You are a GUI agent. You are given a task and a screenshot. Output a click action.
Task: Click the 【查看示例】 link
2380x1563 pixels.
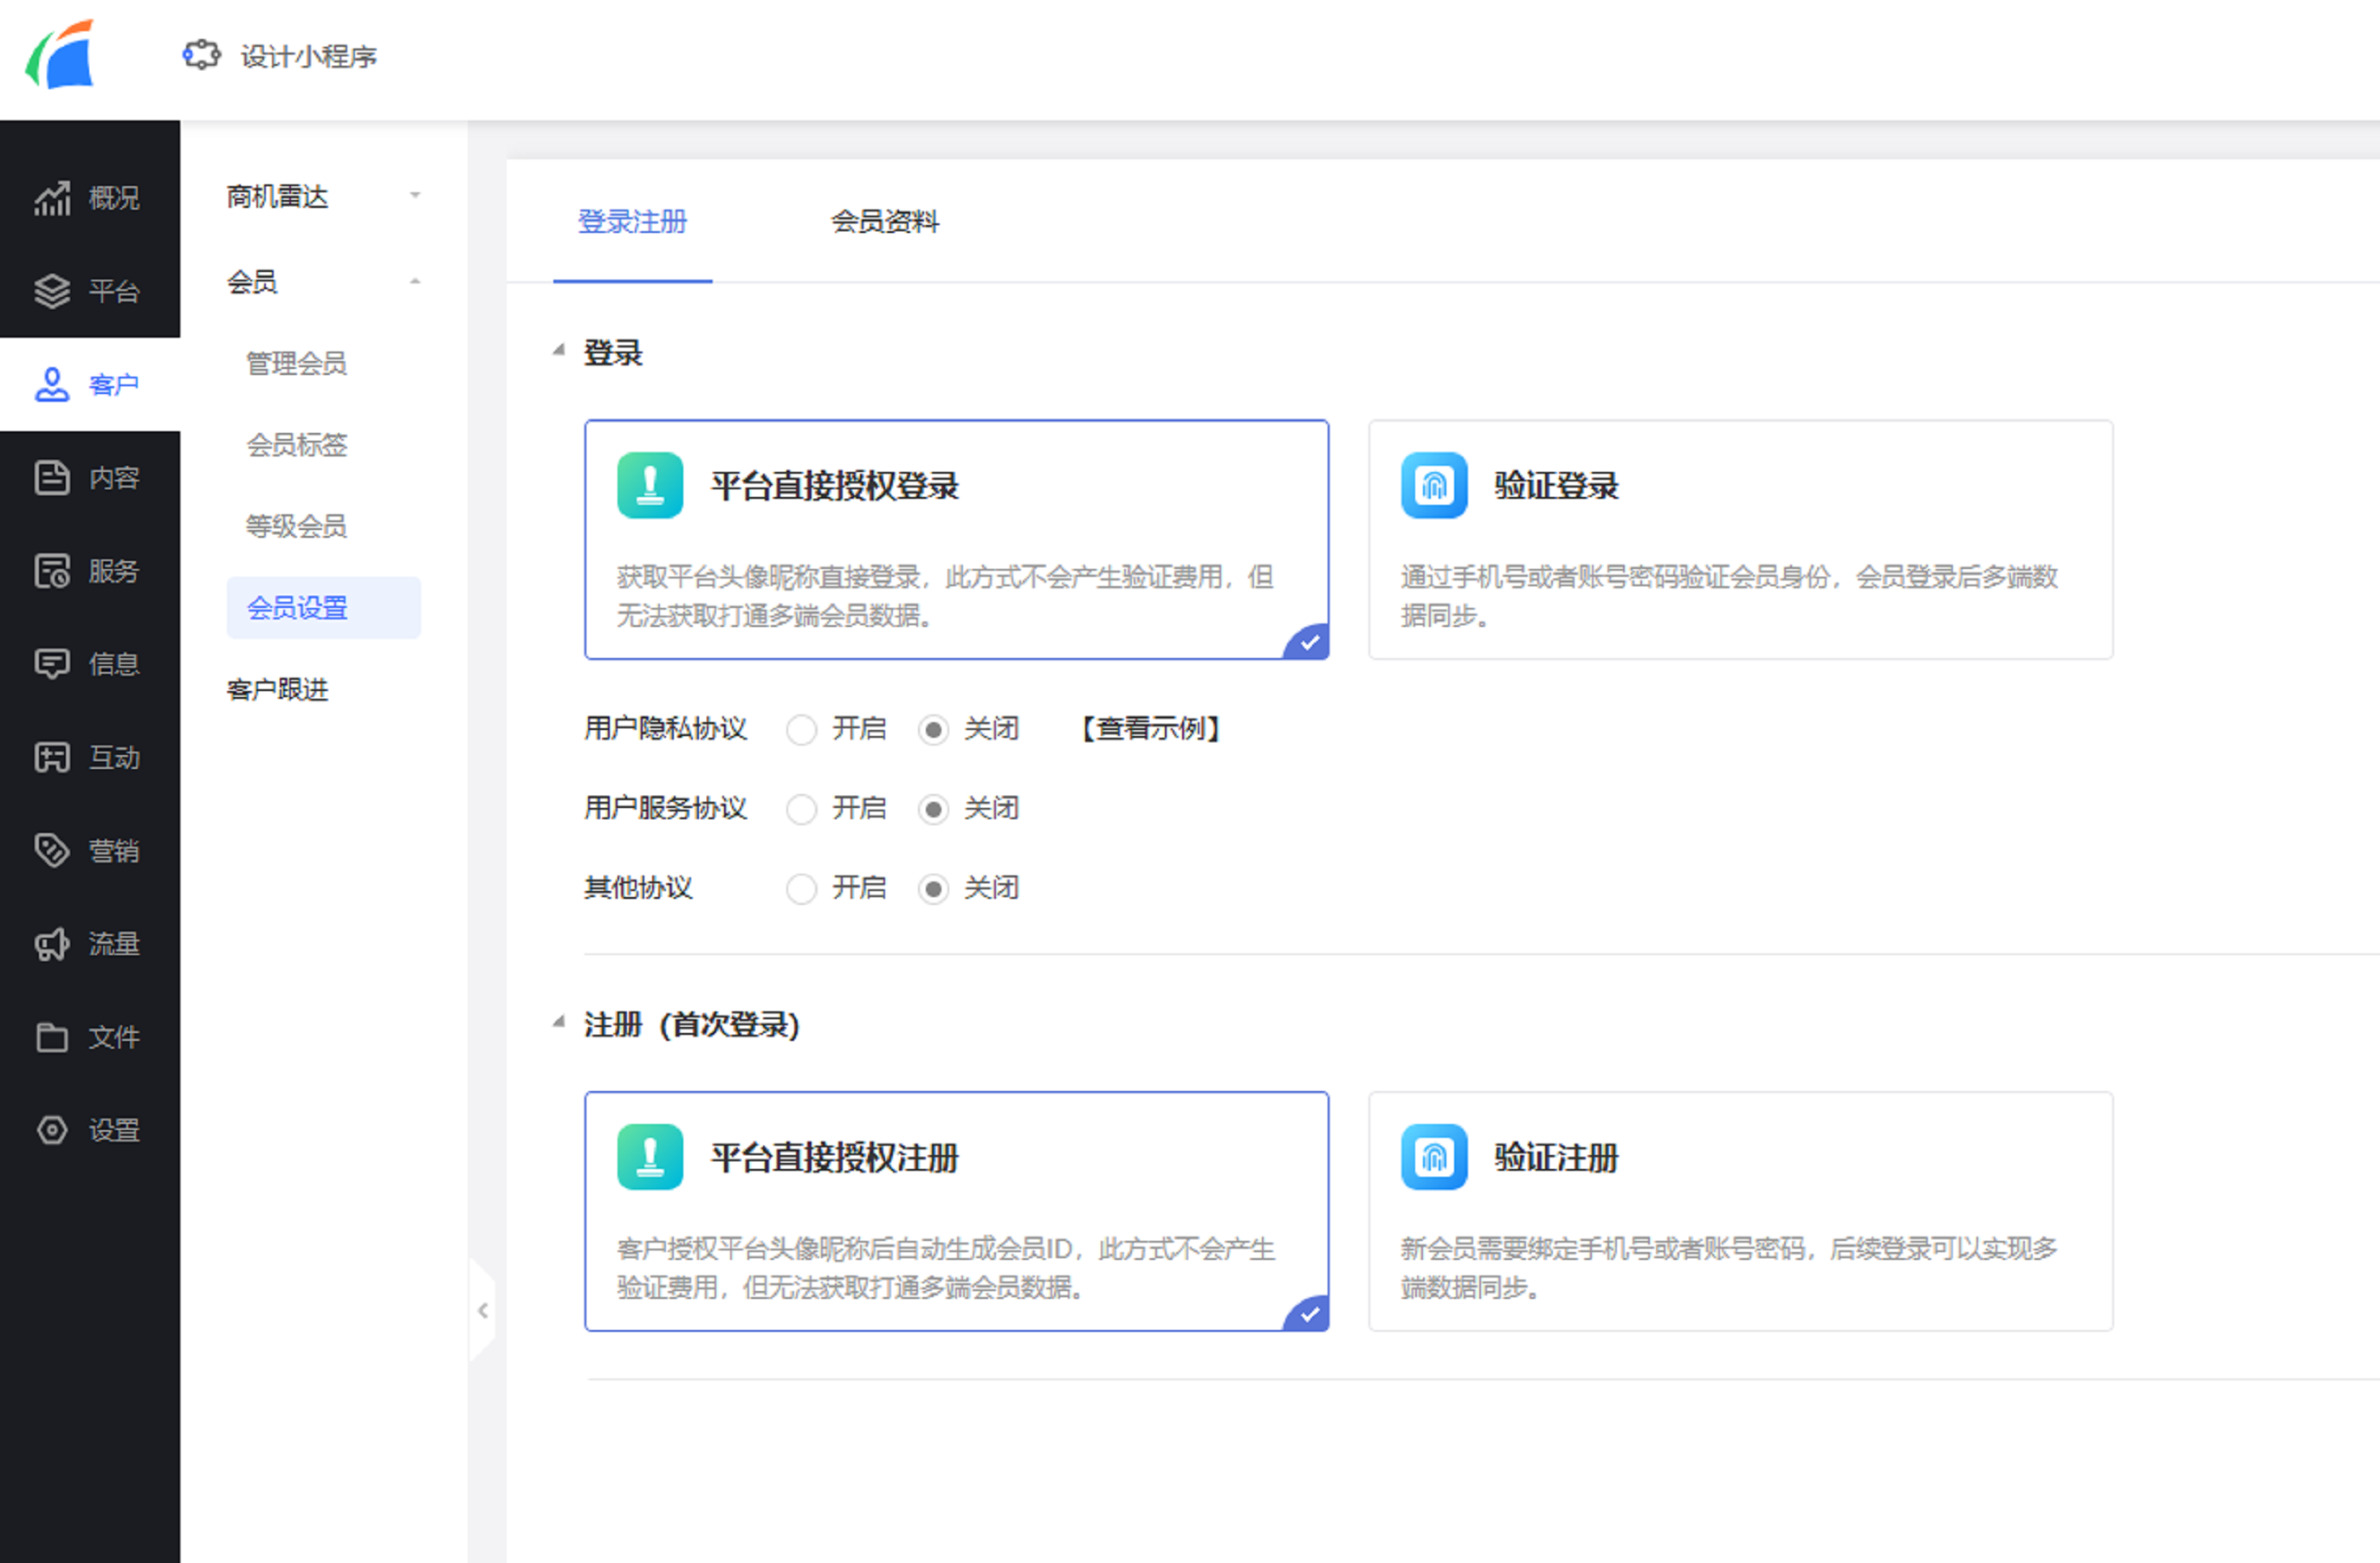(1150, 728)
